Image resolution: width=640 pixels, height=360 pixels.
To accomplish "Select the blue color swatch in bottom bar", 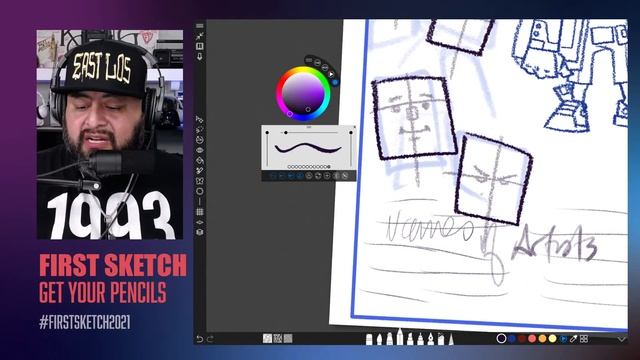I will pyautogui.click(x=512, y=338).
